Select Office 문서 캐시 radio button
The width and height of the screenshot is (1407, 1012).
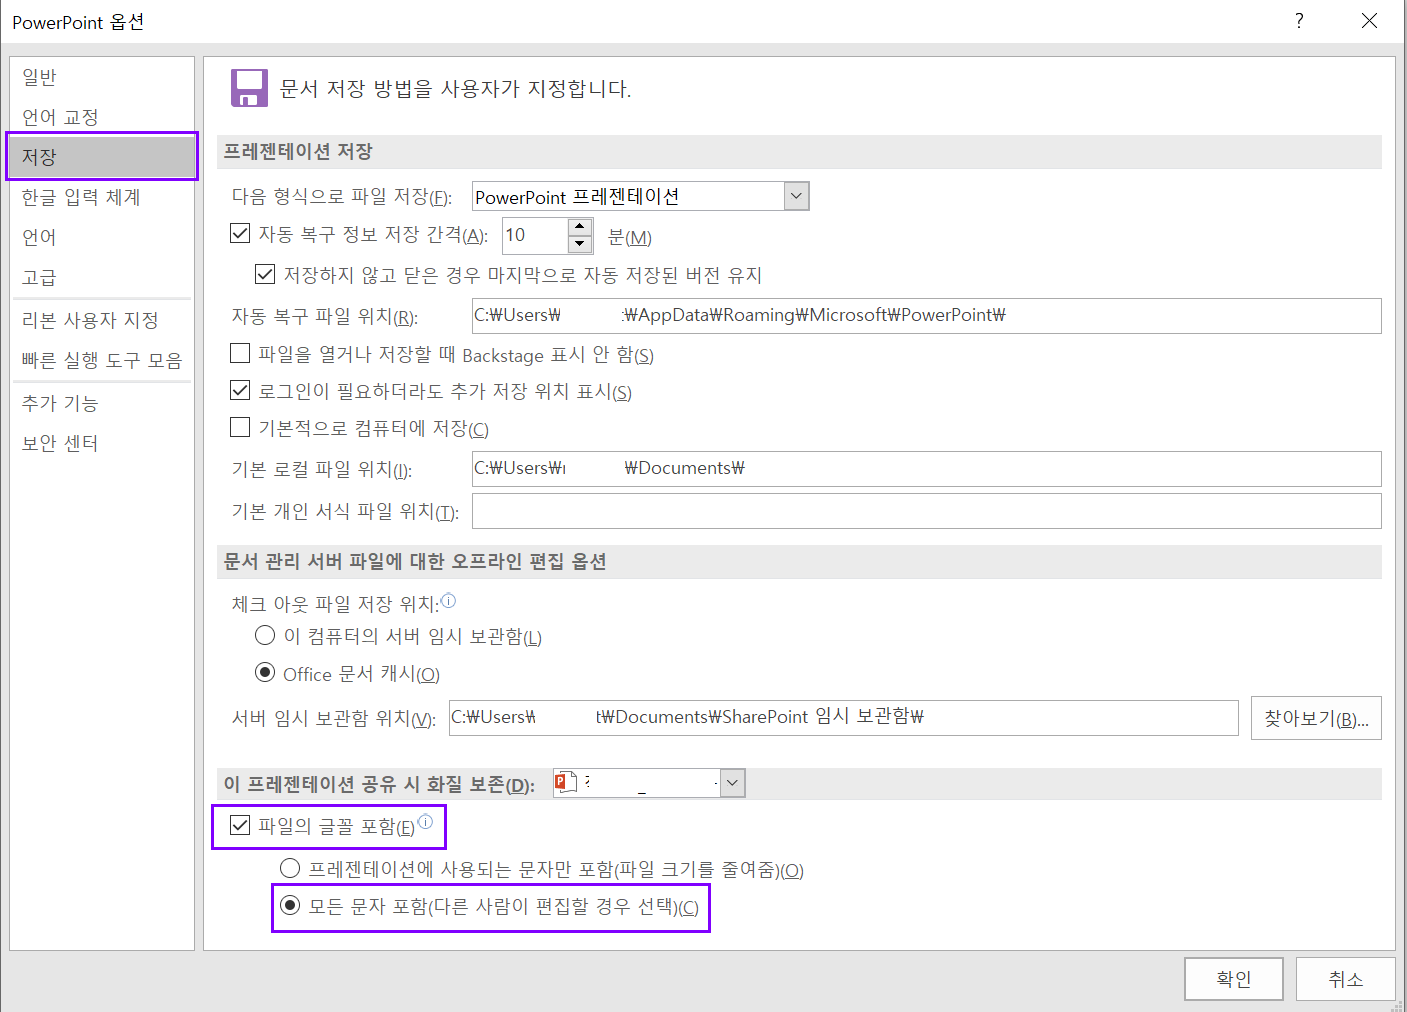(265, 672)
